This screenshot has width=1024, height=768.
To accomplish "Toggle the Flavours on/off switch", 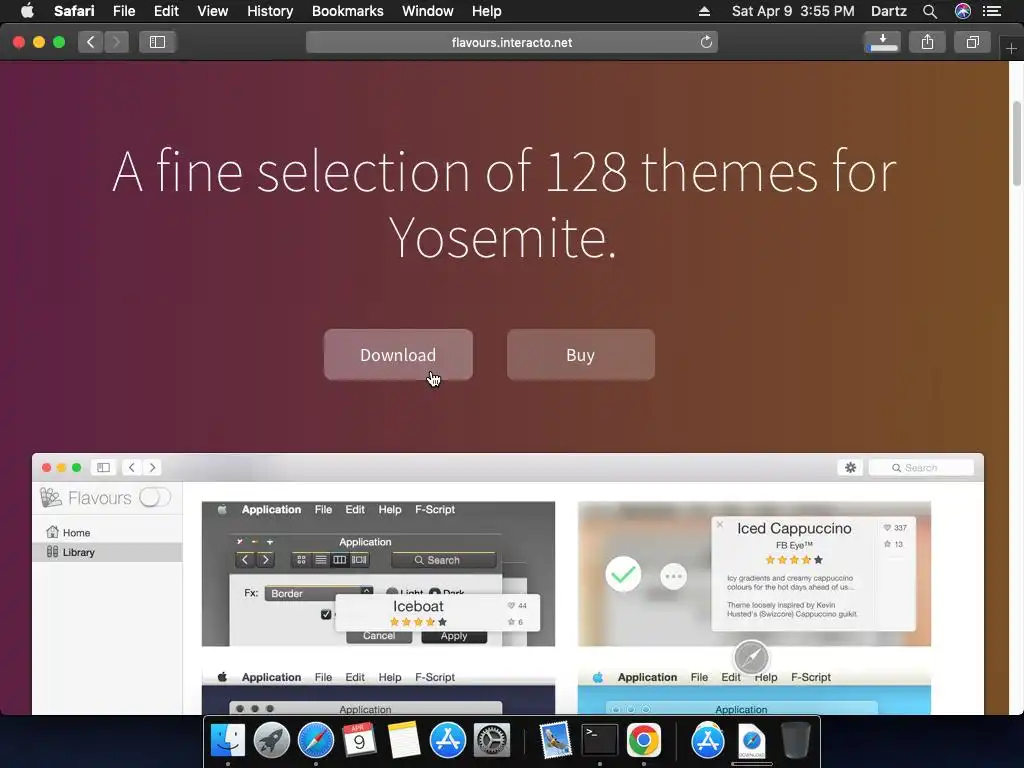I will point(155,498).
